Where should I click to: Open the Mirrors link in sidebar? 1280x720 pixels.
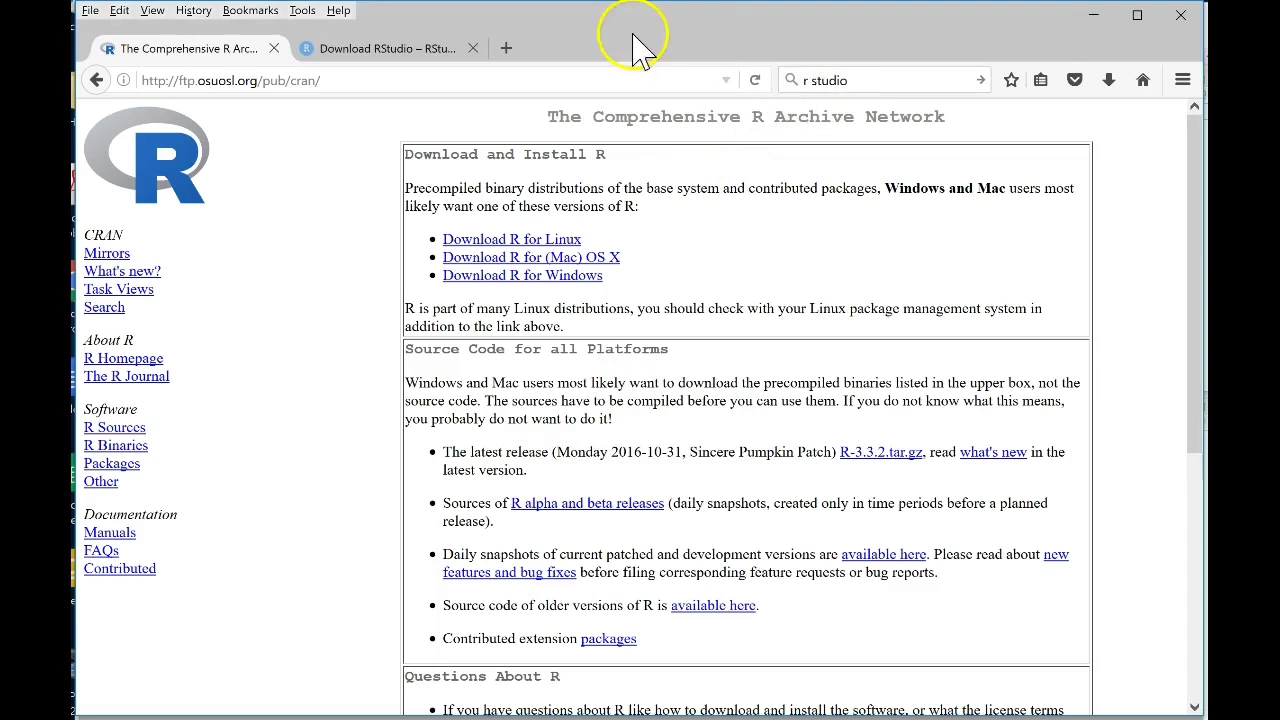pos(107,253)
